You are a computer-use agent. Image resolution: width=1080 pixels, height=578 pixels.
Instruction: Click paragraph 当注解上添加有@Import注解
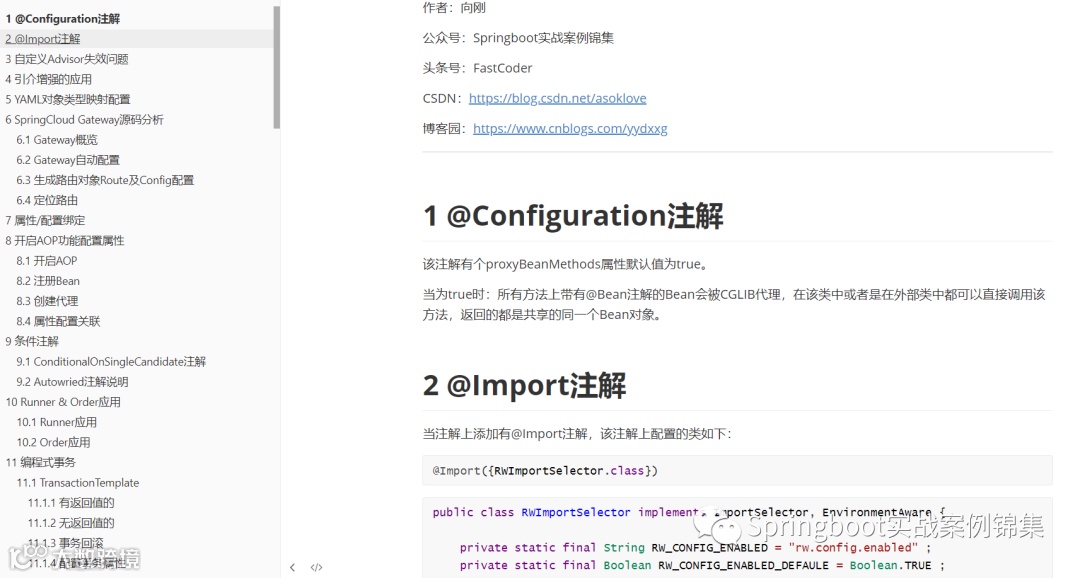pyautogui.click(x=577, y=433)
